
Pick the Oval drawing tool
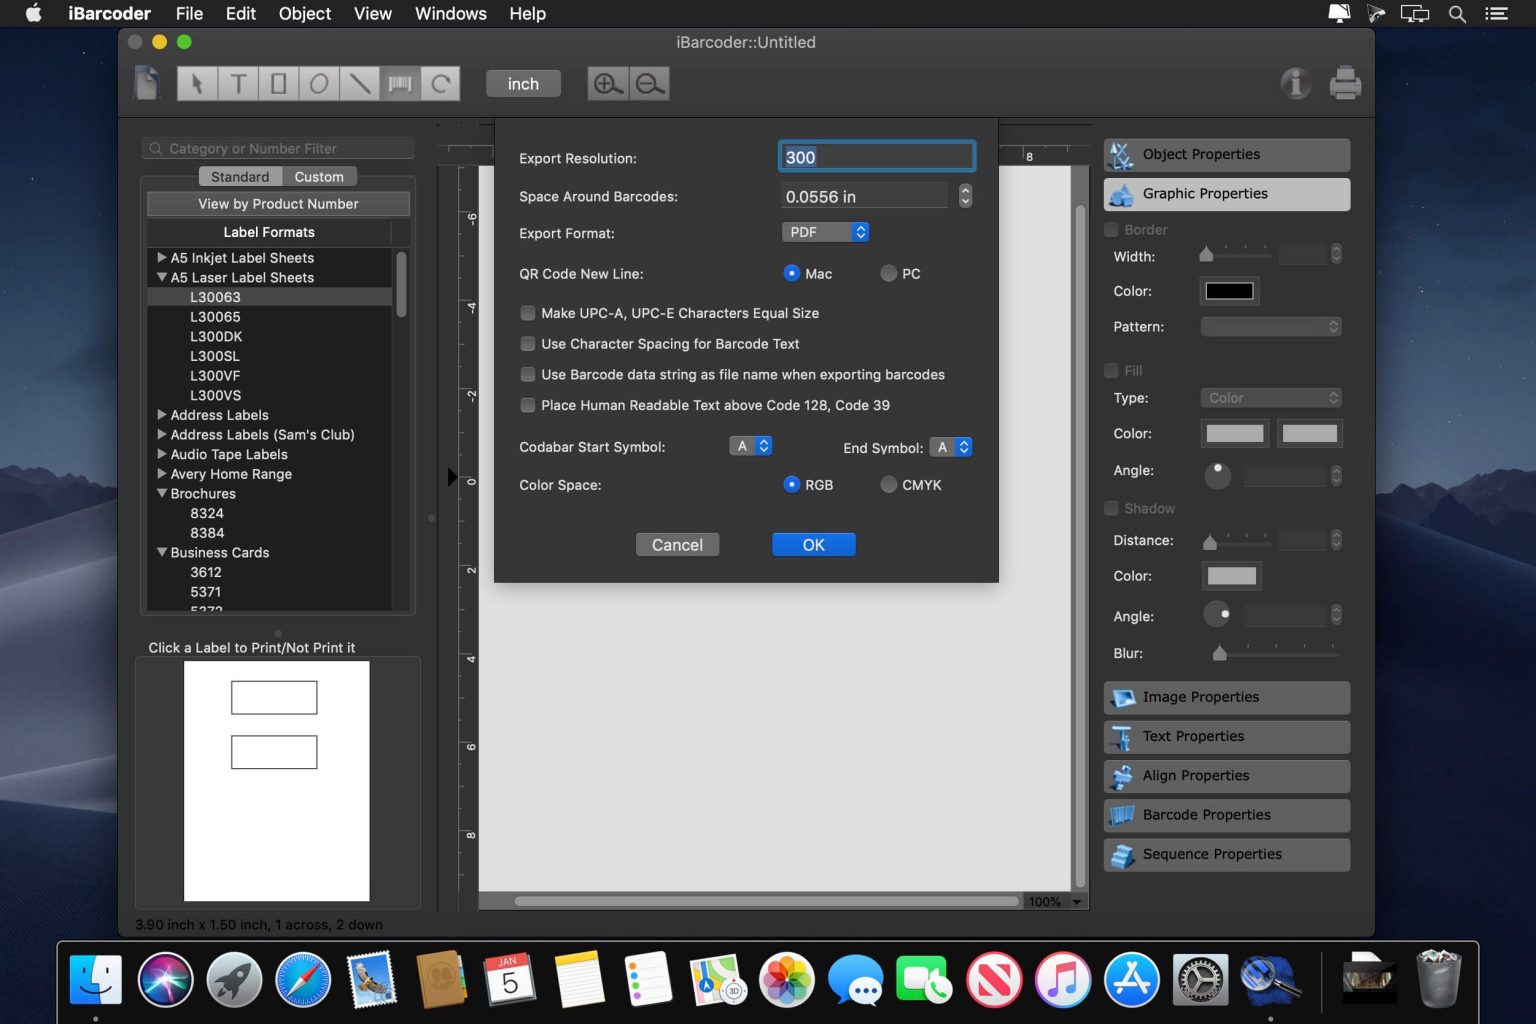point(319,83)
